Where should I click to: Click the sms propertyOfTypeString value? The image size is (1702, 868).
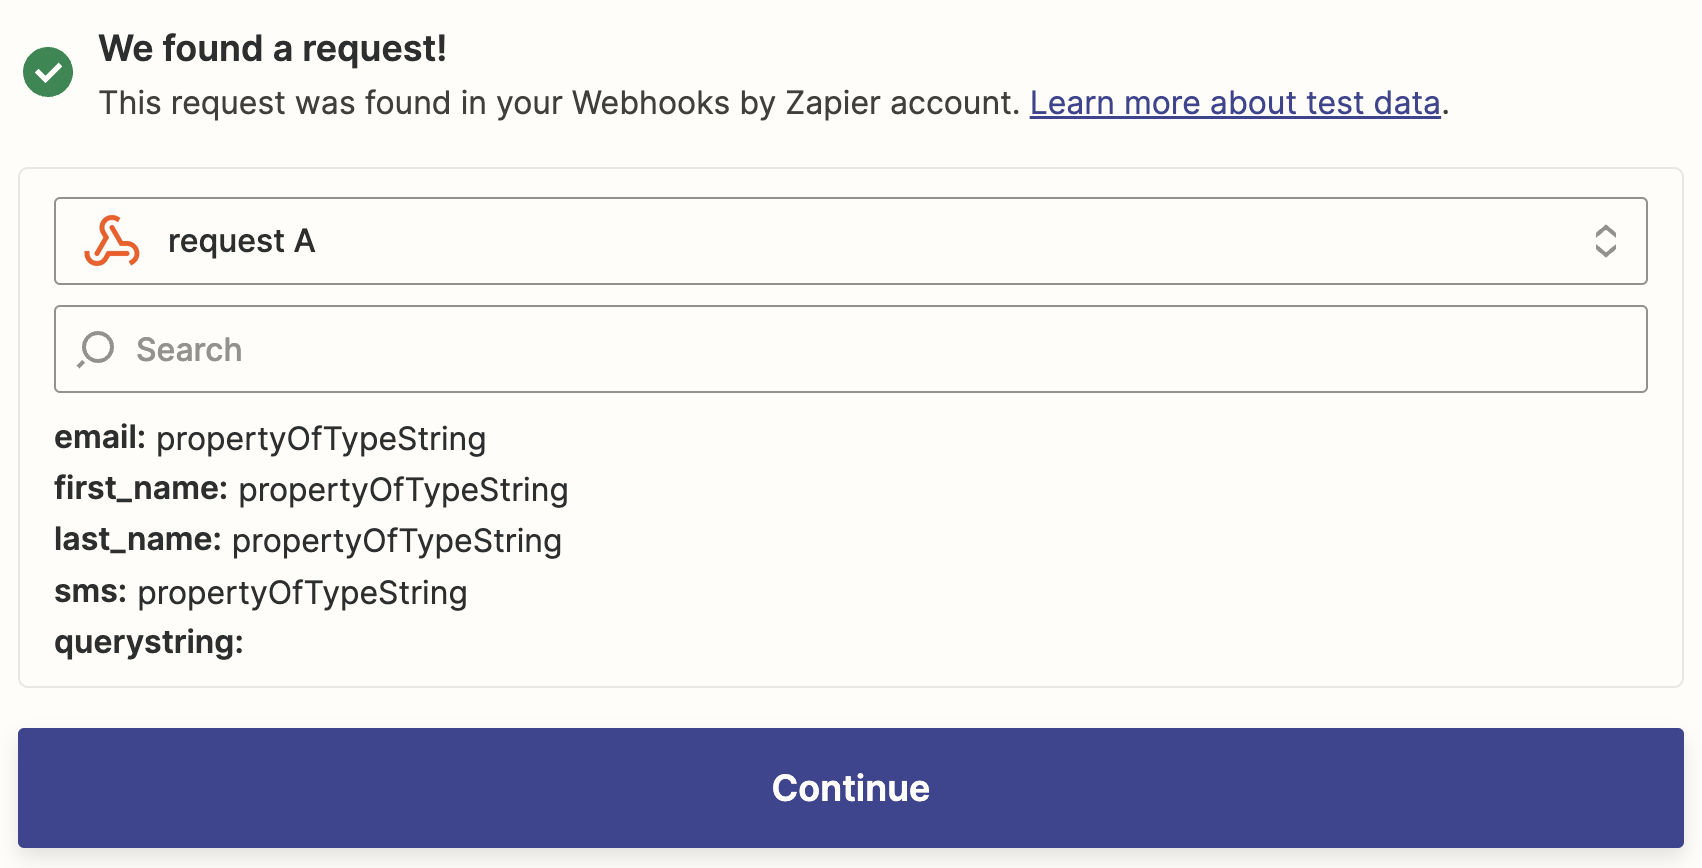[x=302, y=593]
